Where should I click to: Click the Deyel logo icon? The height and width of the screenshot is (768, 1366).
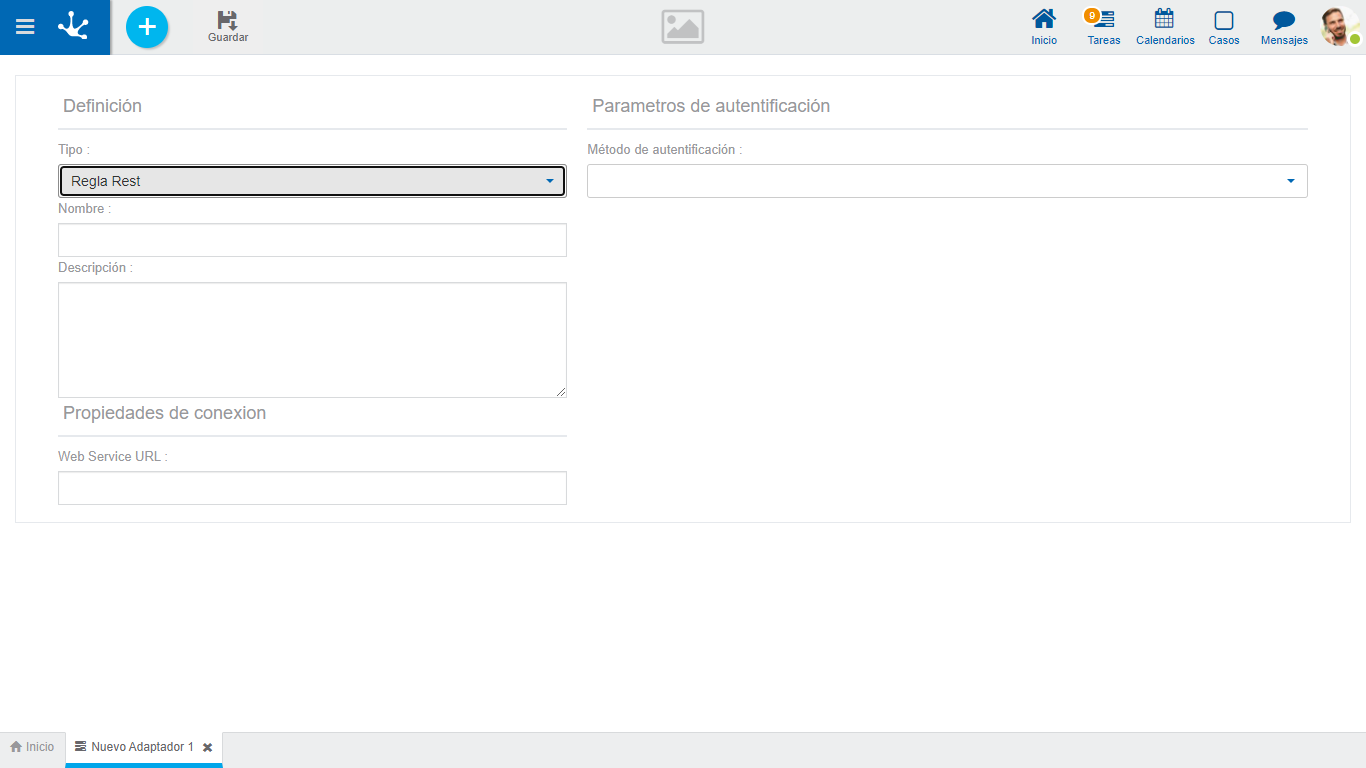[x=74, y=26]
